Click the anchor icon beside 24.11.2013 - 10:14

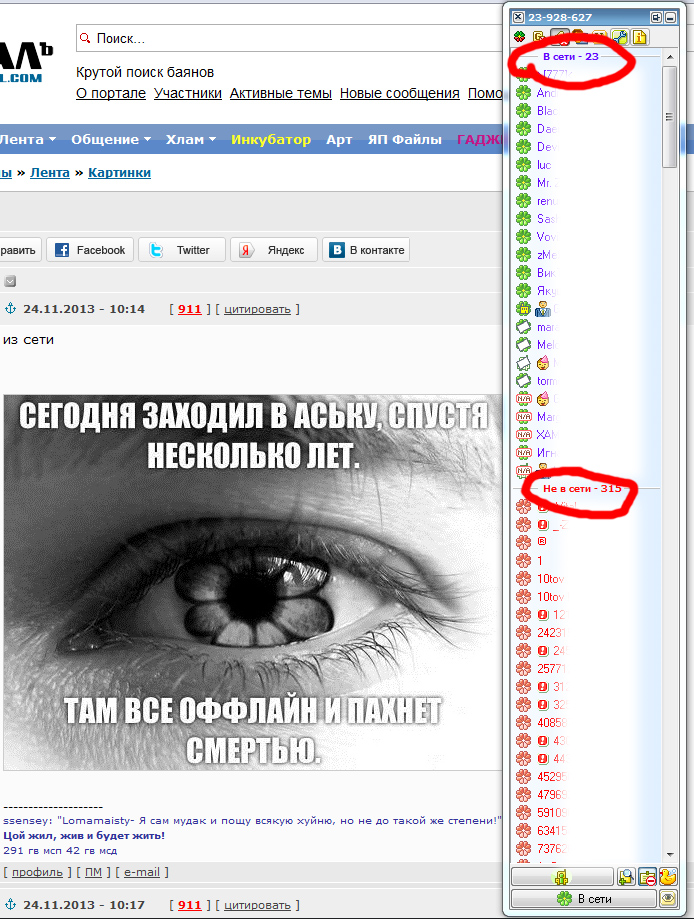pos(11,309)
